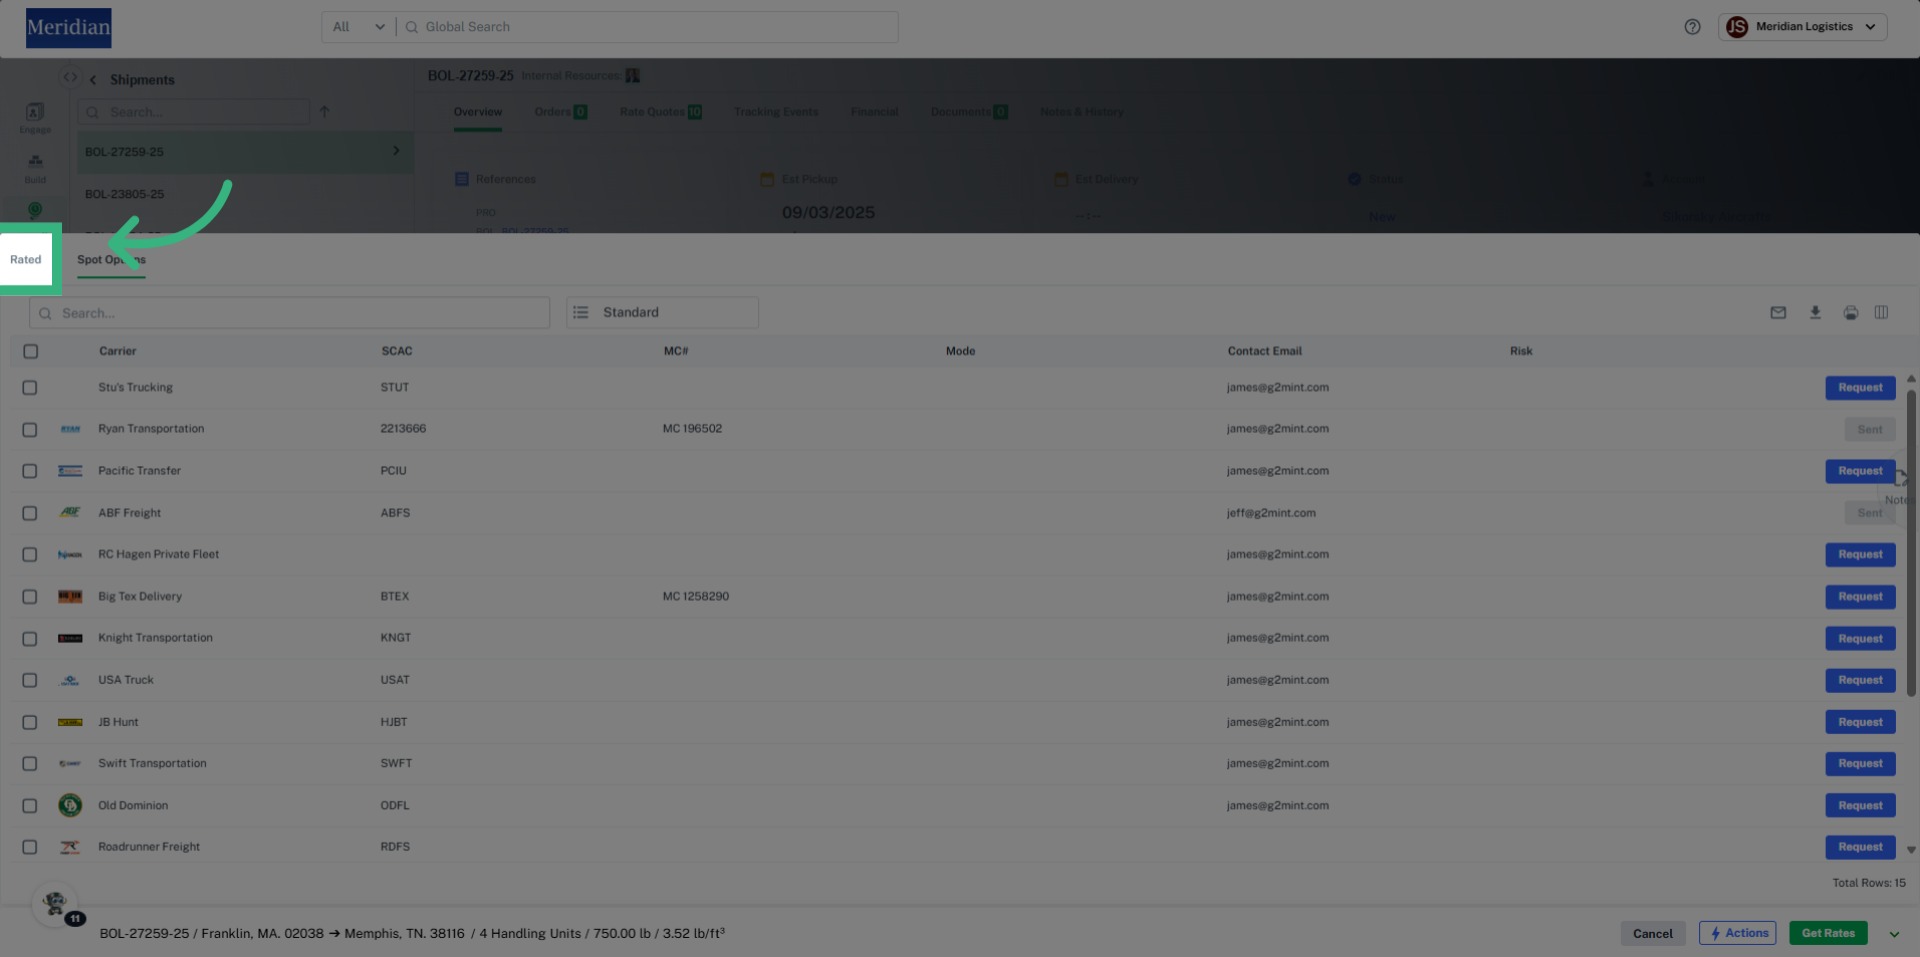The height and width of the screenshot is (957, 1920).
Task: Open the Rate Quotes tab
Action: (660, 112)
